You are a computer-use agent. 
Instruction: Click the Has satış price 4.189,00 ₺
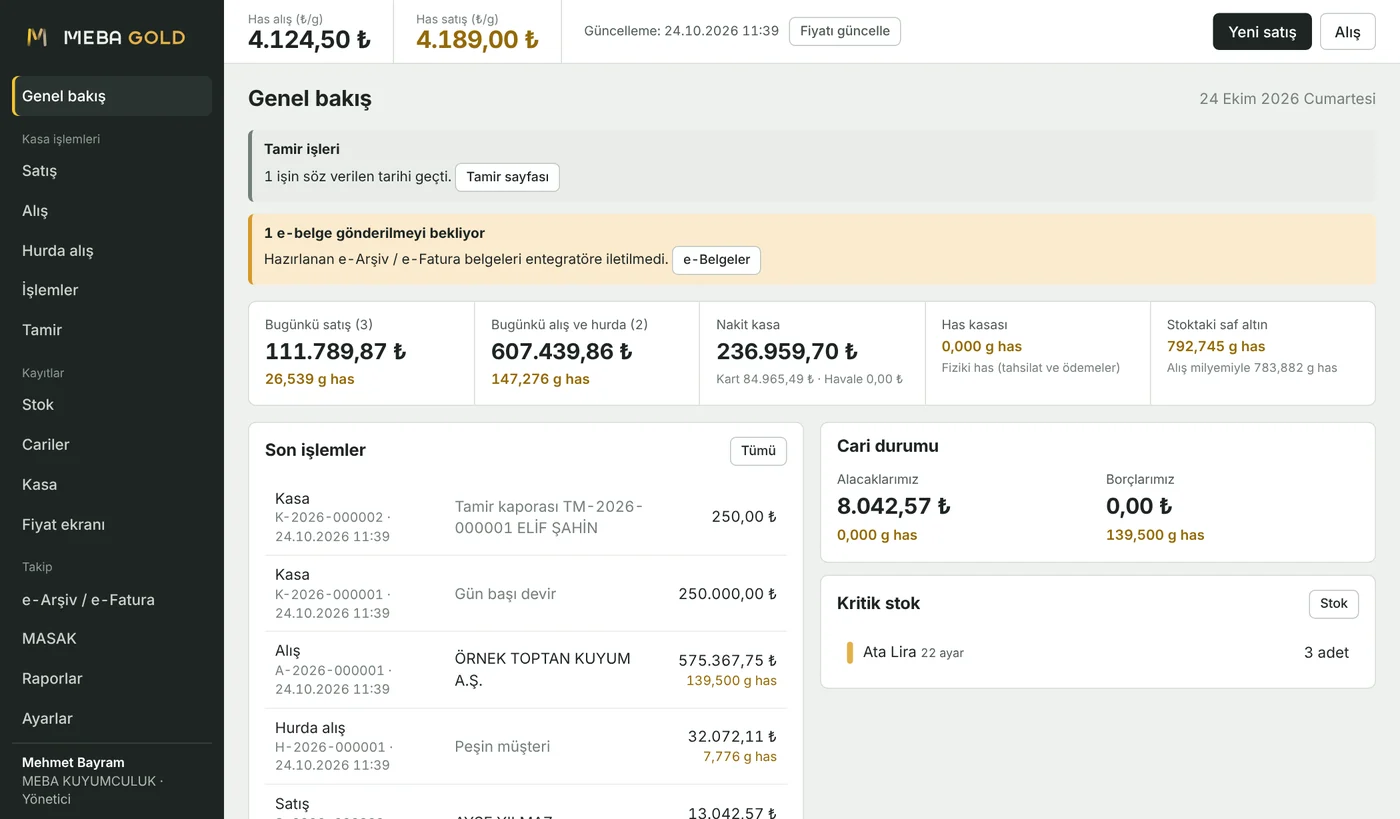coord(477,40)
